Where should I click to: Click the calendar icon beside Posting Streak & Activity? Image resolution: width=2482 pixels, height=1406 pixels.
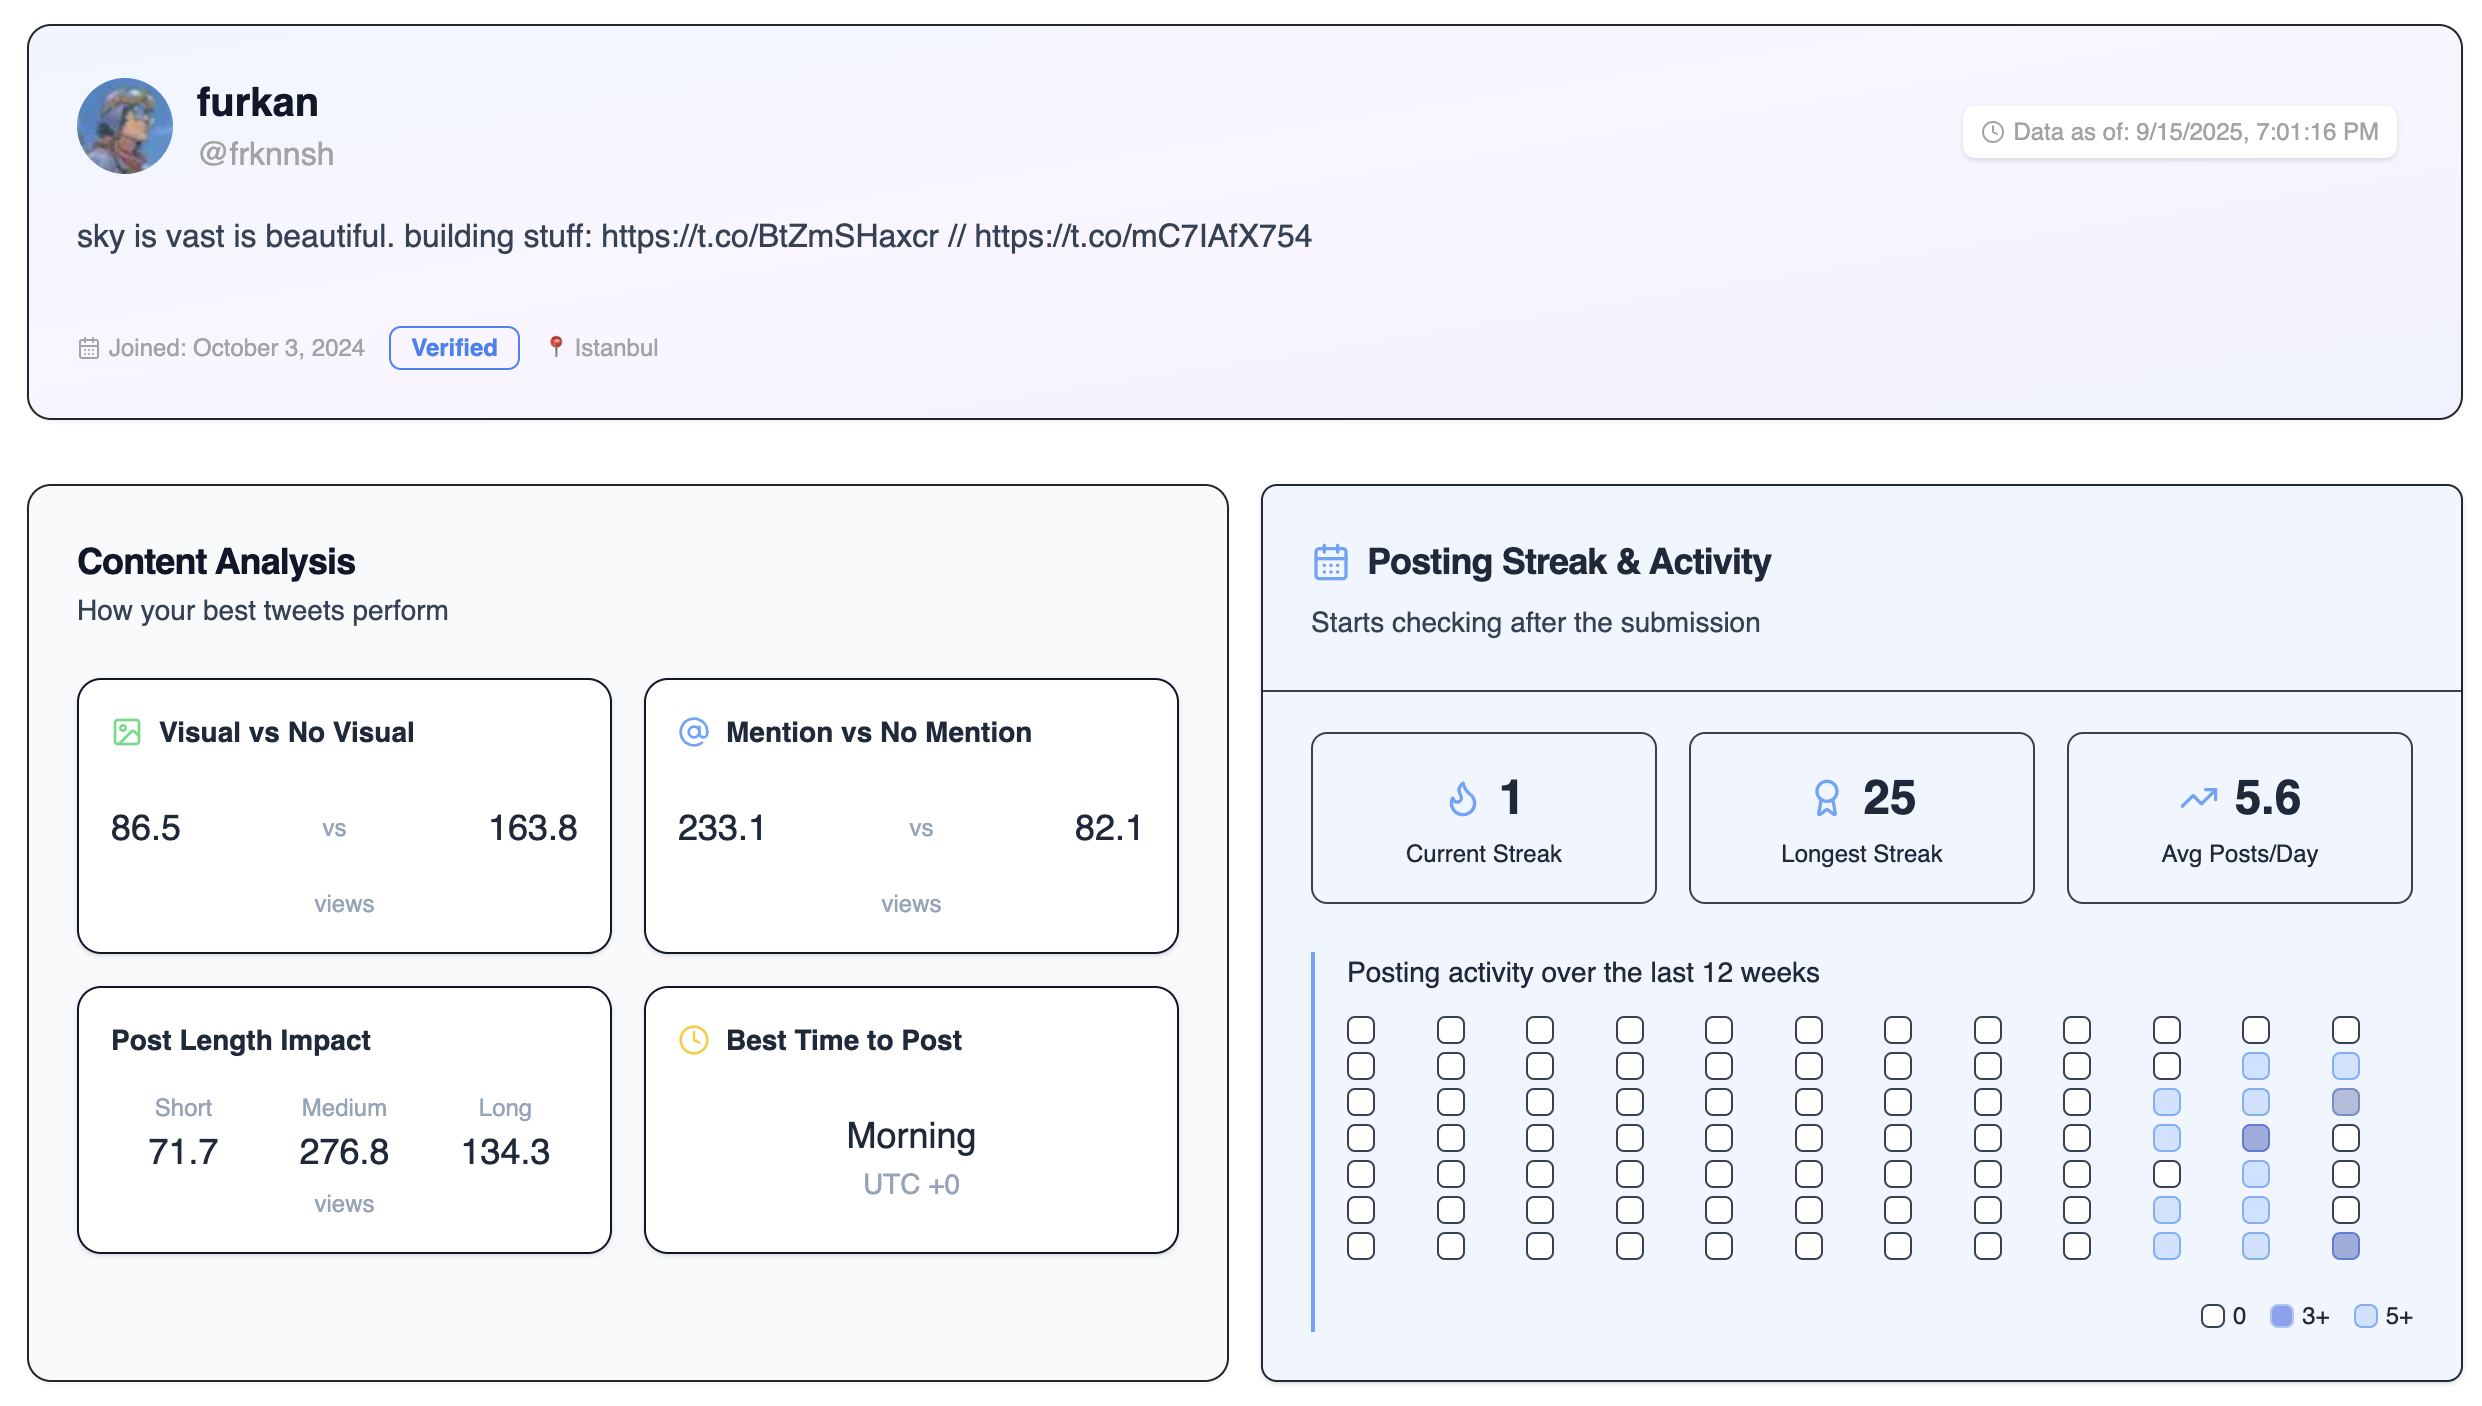click(x=1329, y=562)
